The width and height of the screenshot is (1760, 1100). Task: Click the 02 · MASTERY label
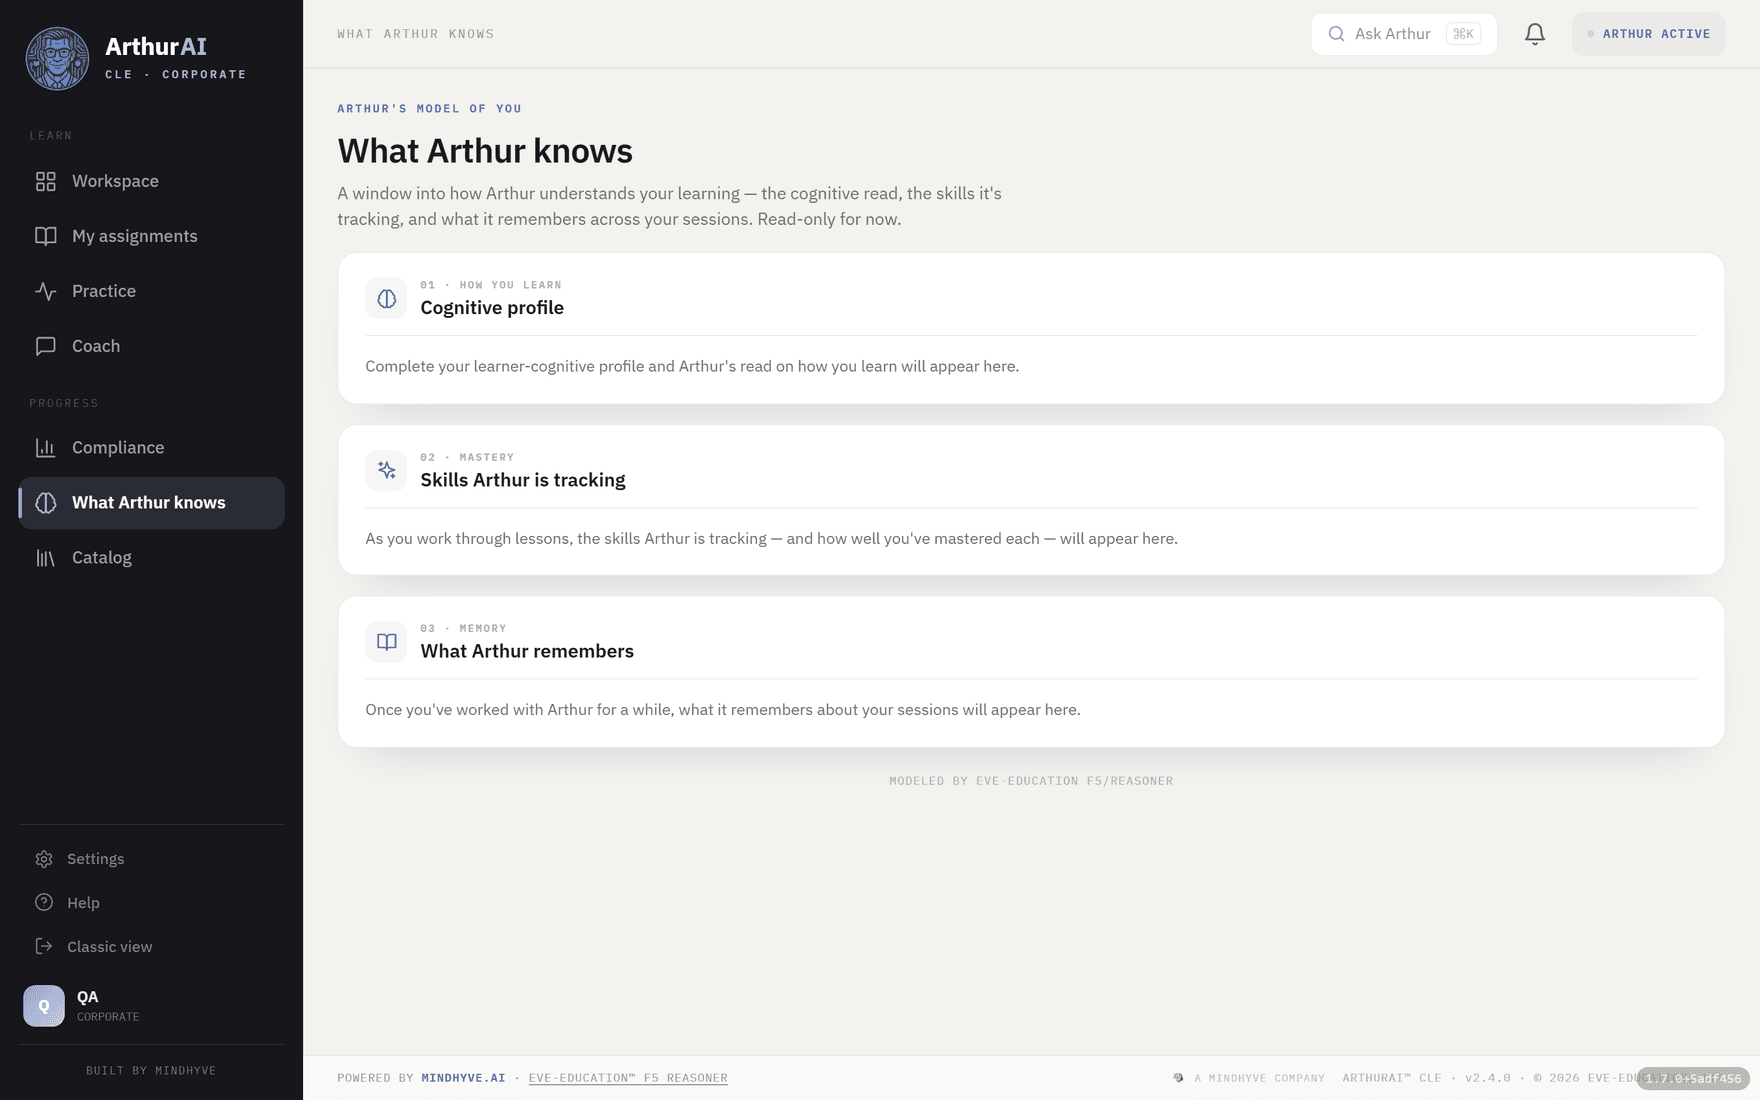(467, 457)
